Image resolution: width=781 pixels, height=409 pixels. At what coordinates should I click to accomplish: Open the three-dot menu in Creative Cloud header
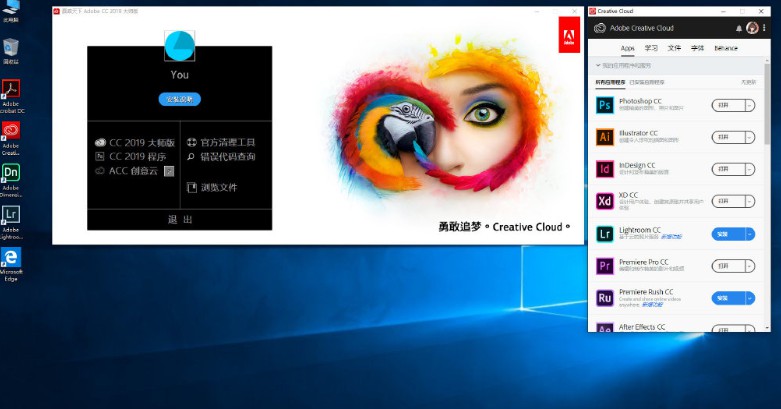pyautogui.click(x=764, y=28)
